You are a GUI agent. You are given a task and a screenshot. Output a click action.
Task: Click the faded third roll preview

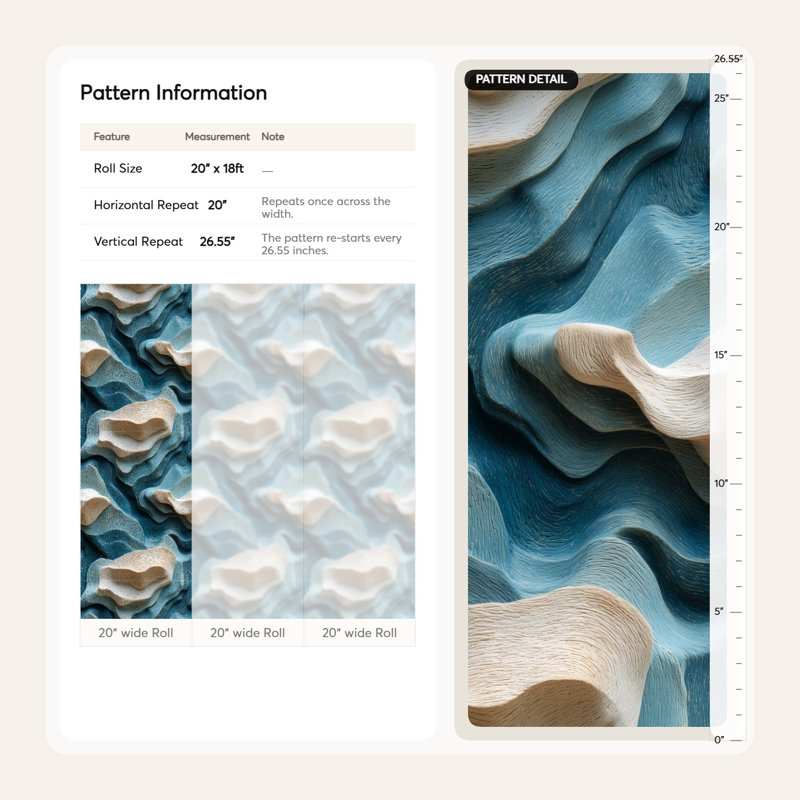[360, 452]
